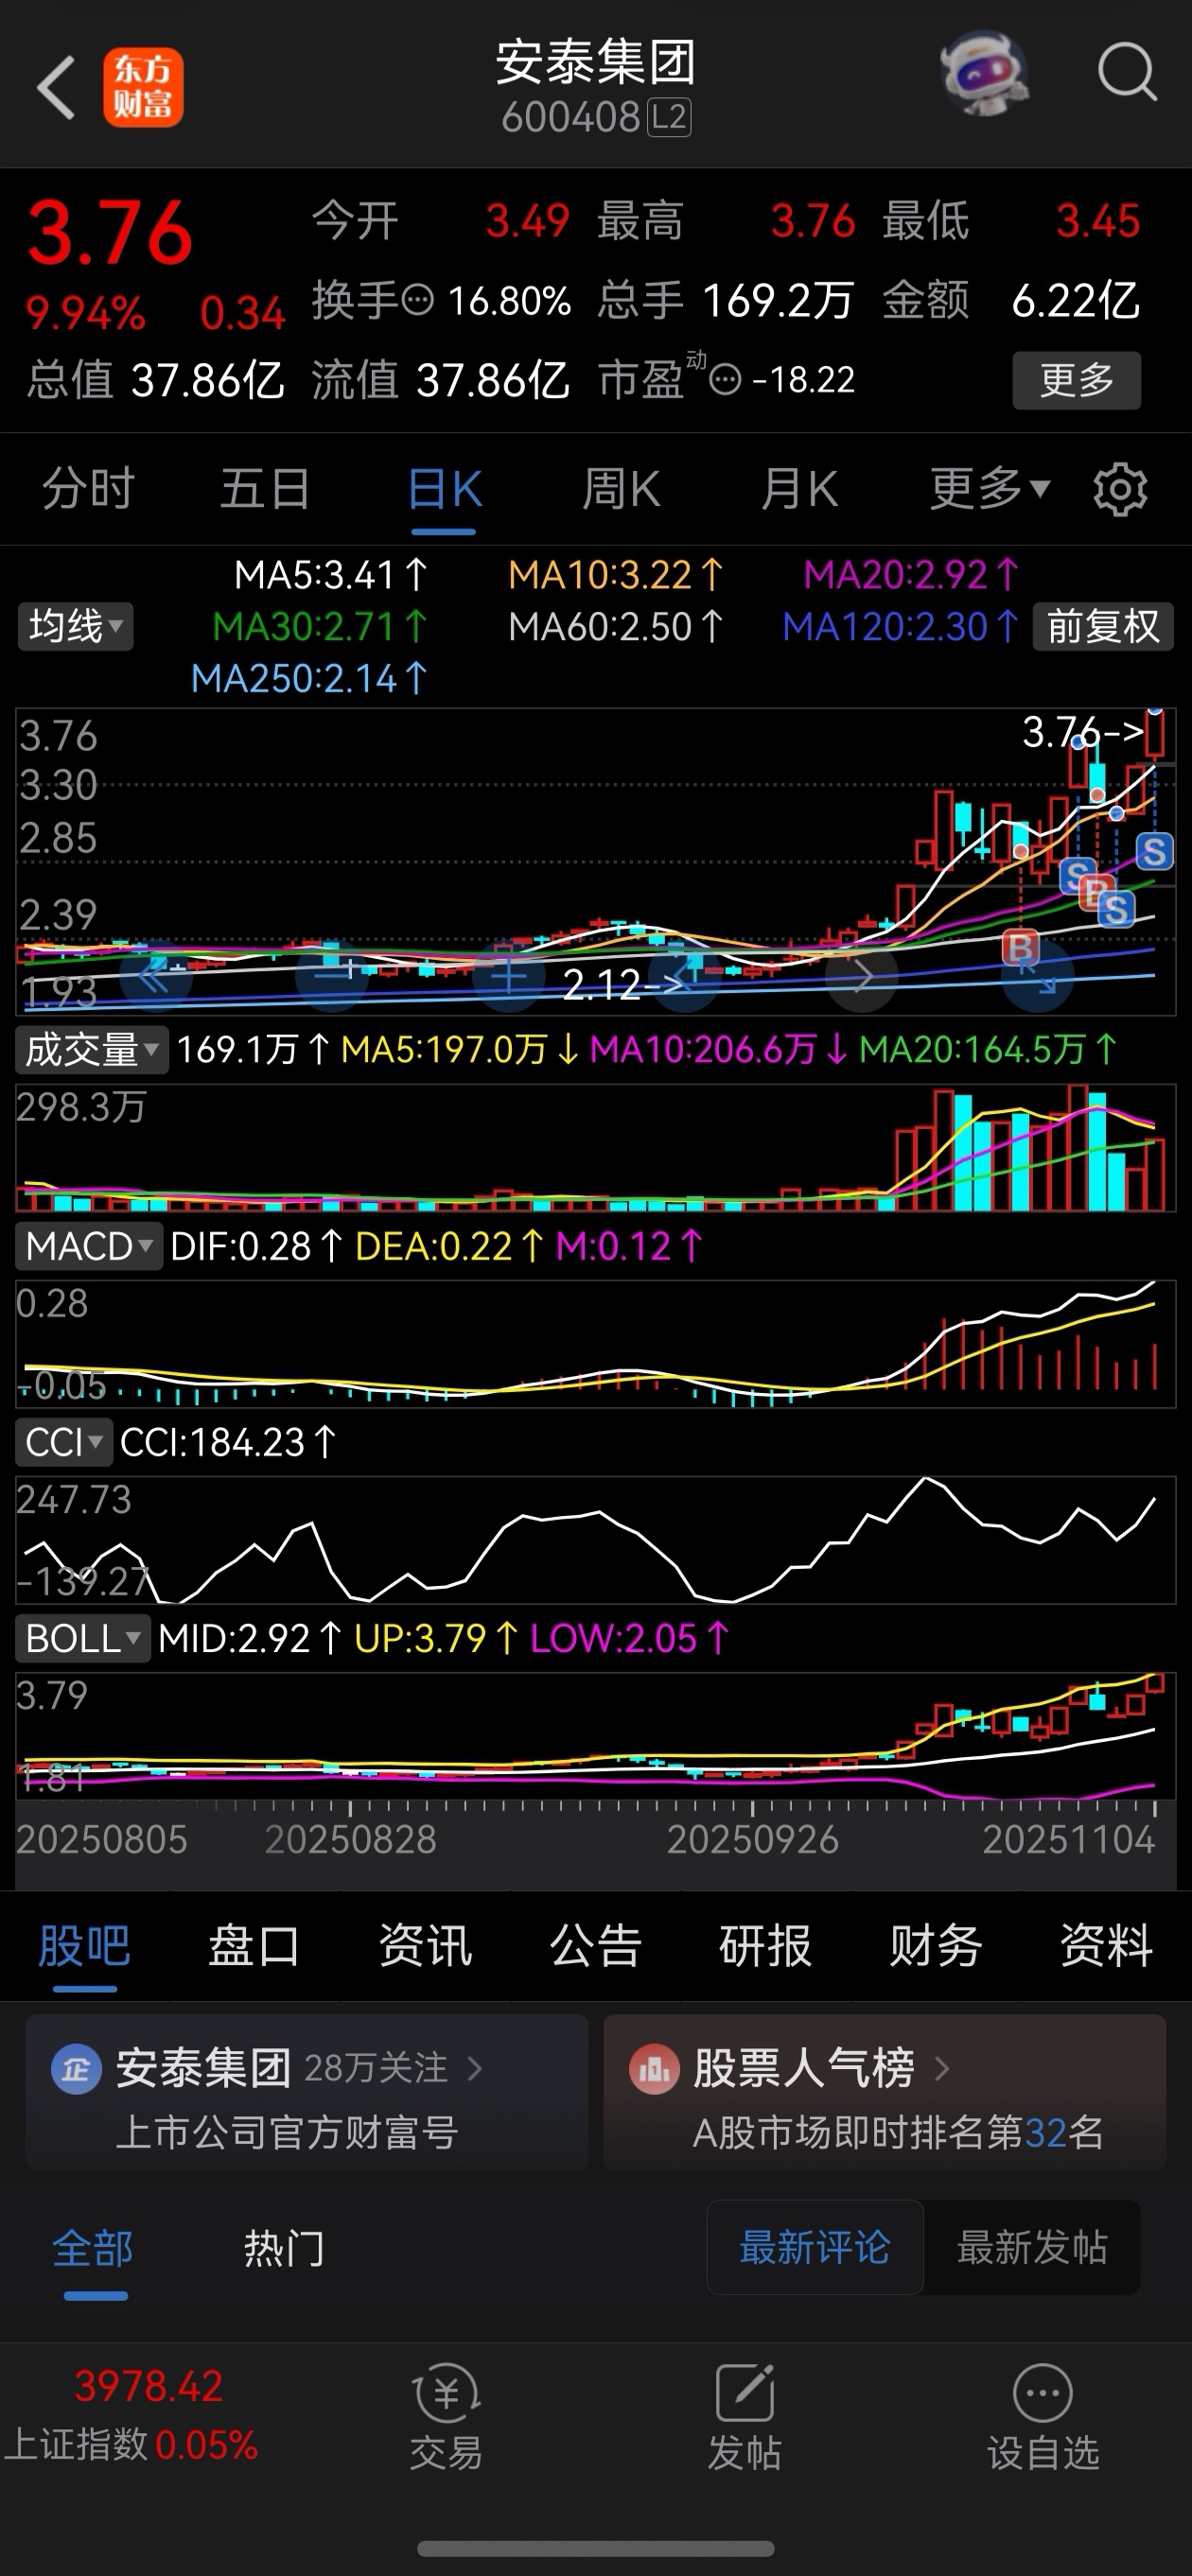Expand the 股票人气榜 chevron
The width and height of the screenshot is (1192, 2576).
[x=941, y=2068]
